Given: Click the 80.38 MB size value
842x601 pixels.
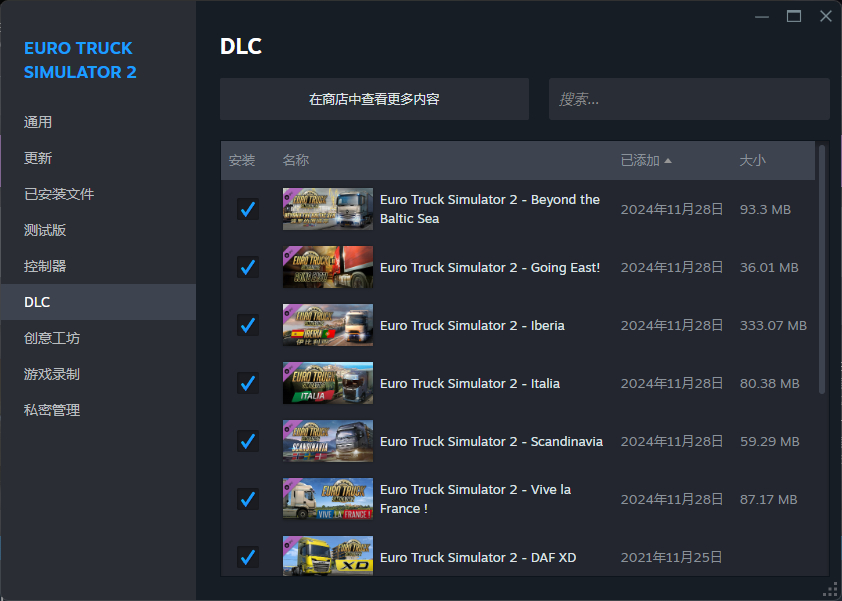Looking at the screenshot, I should 770,383.
